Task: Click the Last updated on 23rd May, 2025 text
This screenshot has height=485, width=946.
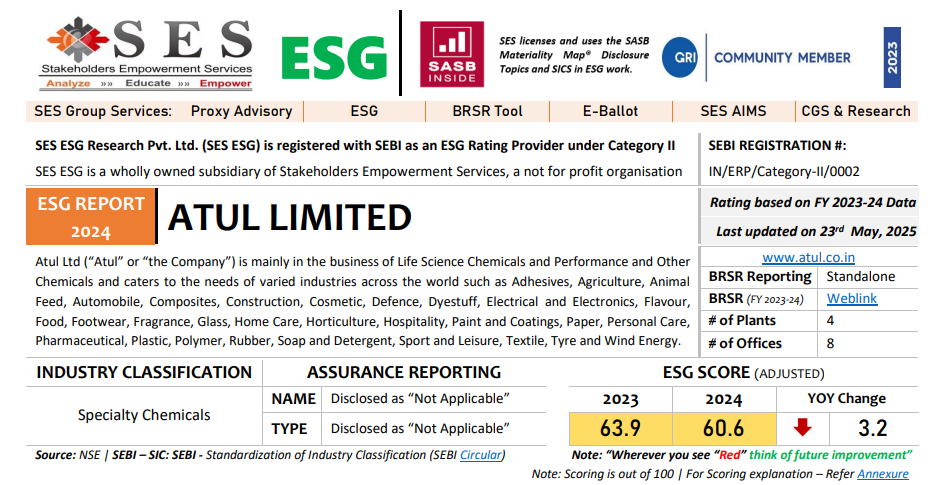Action: coord(816,231)
